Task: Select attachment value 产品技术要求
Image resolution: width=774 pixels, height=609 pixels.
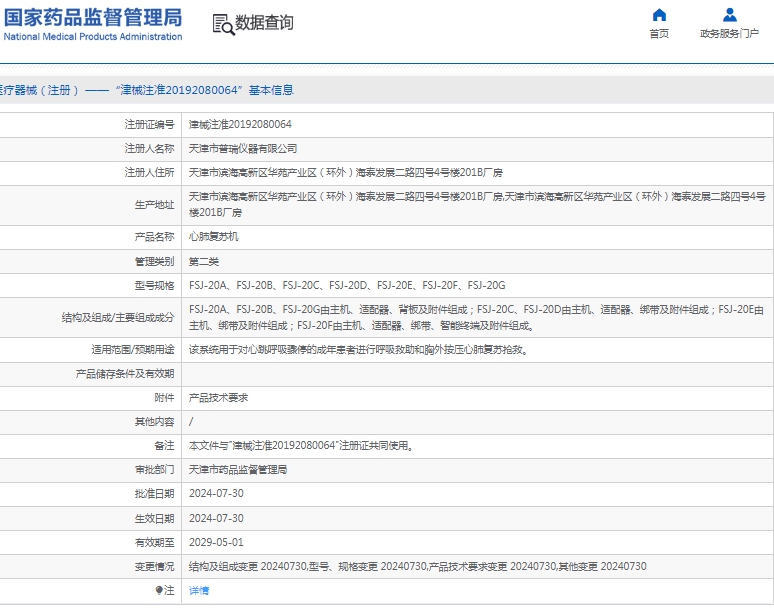Action: pyautogui.click(x=219, y=398)
